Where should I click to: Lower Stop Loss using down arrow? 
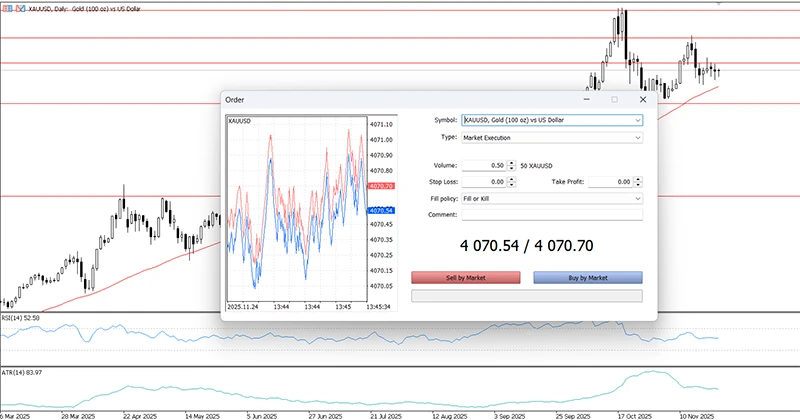tap(512, 185)
